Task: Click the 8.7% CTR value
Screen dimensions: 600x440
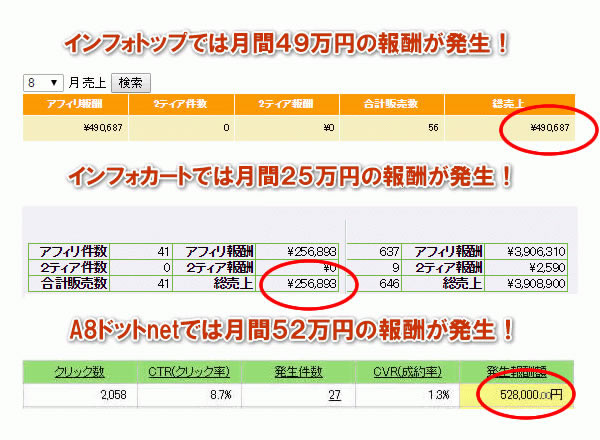Action: [x=221, y=395]
